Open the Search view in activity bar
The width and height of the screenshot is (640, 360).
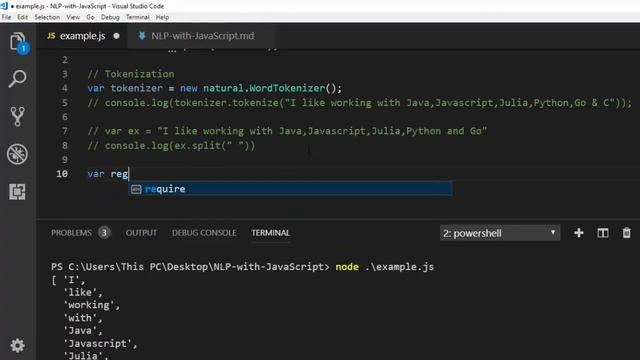[18, 79]
